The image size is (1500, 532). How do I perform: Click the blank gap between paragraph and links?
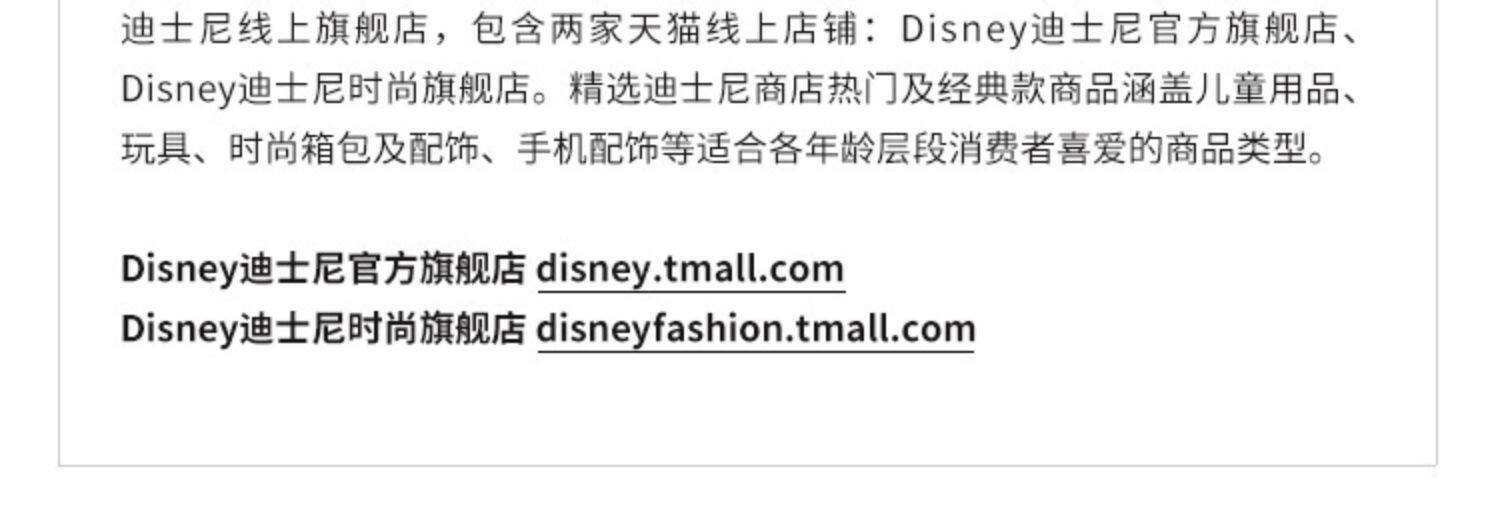click(748, 210)
